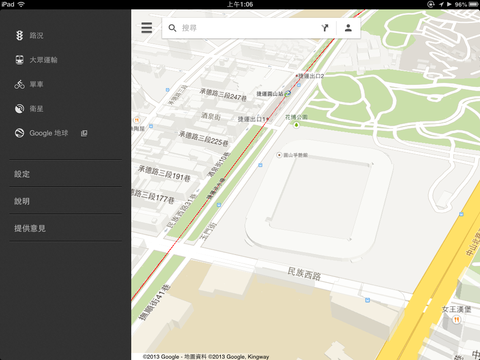480x360 pixels.
Task: Toggle the 大眾運輸 transit layer
Action: click(x=36, y=60)
